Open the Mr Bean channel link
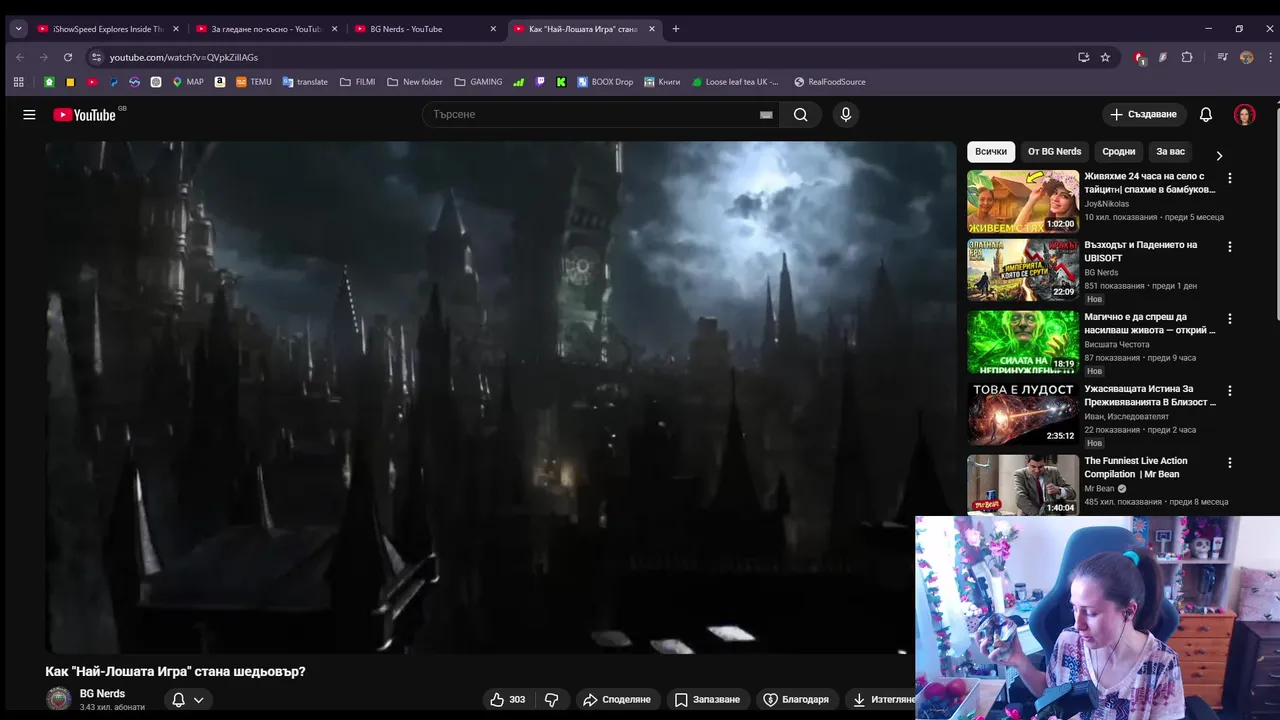The height and width of the screenshot is (720, 1280). [x=1099, y=489]
